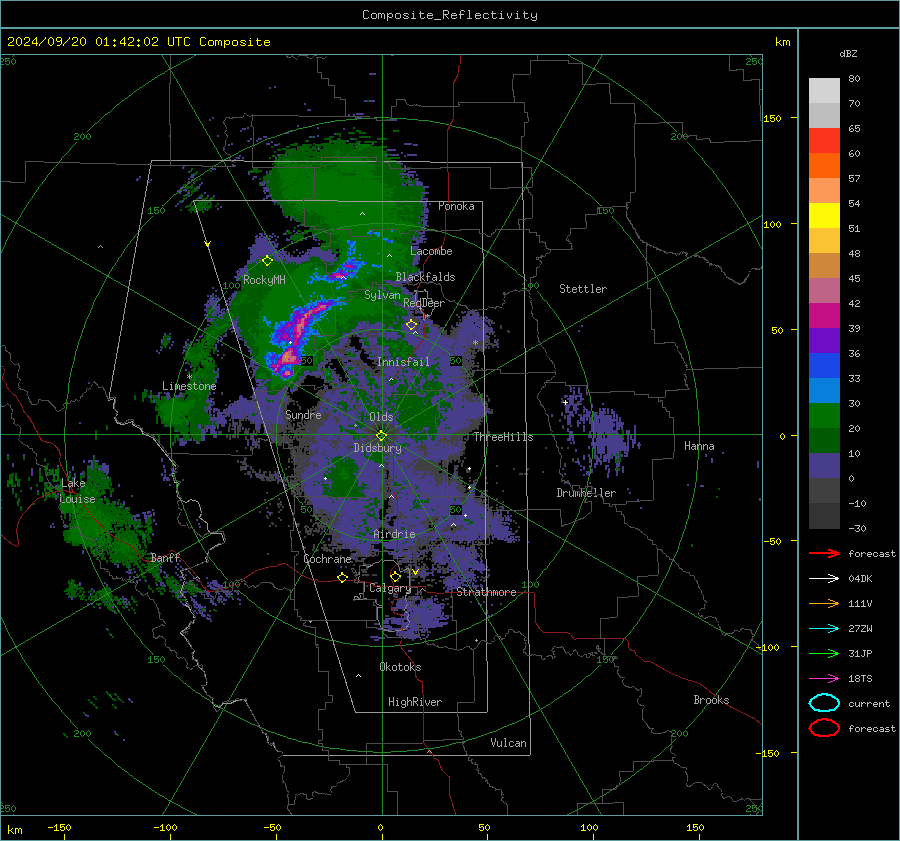The height and width of the screenshot is (841, 900).
Task: Select the yellow diamond marker above RockyMH
Action: [267, 261]
